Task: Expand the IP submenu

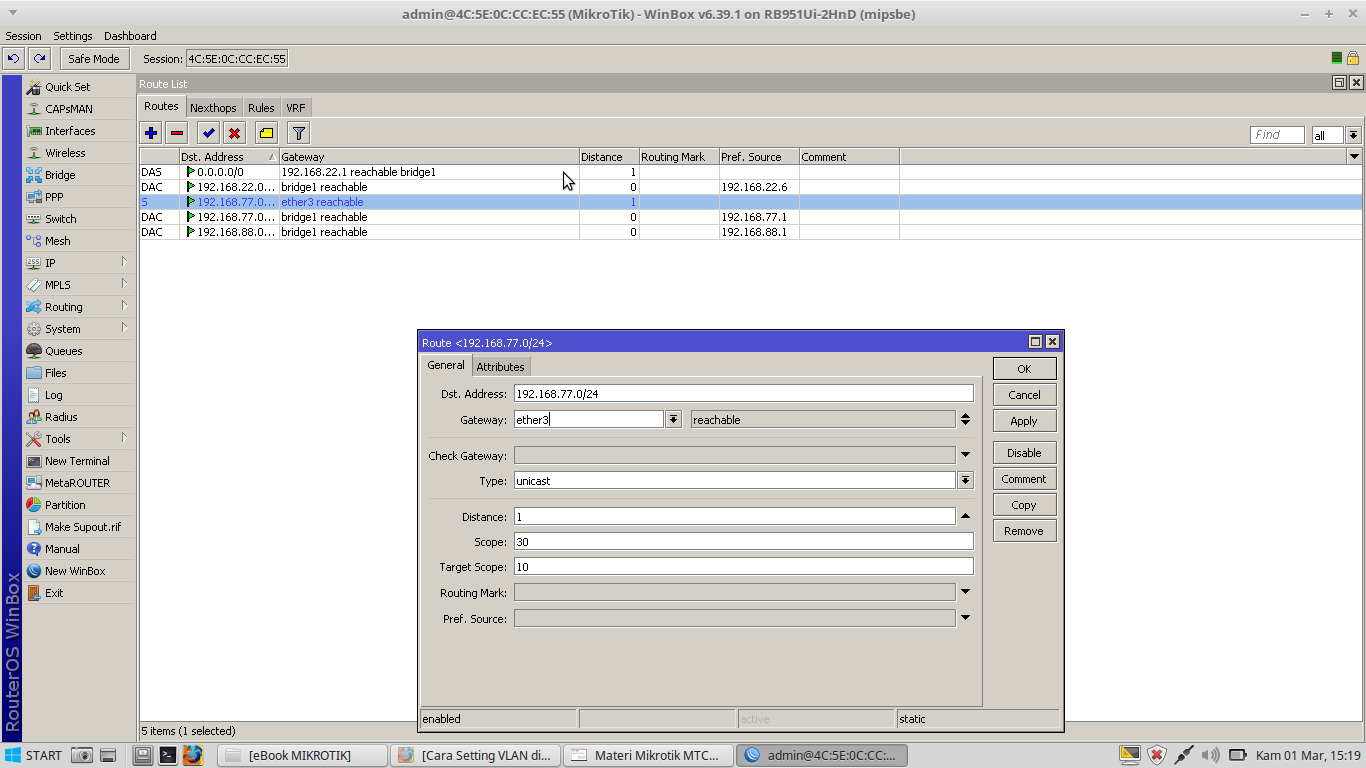Action: coord(79,263)
